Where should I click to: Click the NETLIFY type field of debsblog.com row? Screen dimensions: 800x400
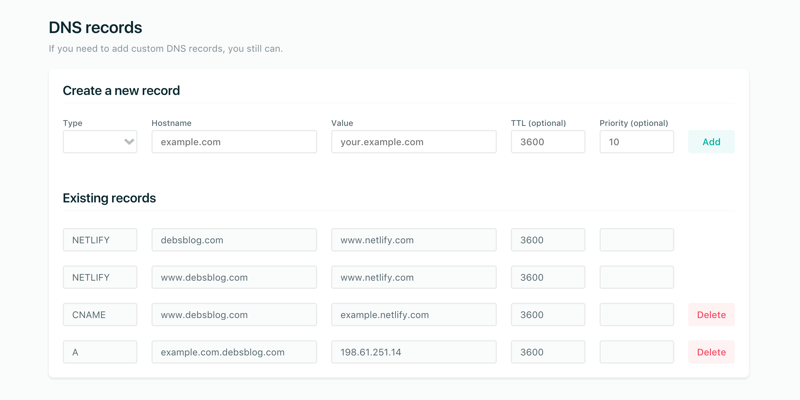tap(100, 240)
